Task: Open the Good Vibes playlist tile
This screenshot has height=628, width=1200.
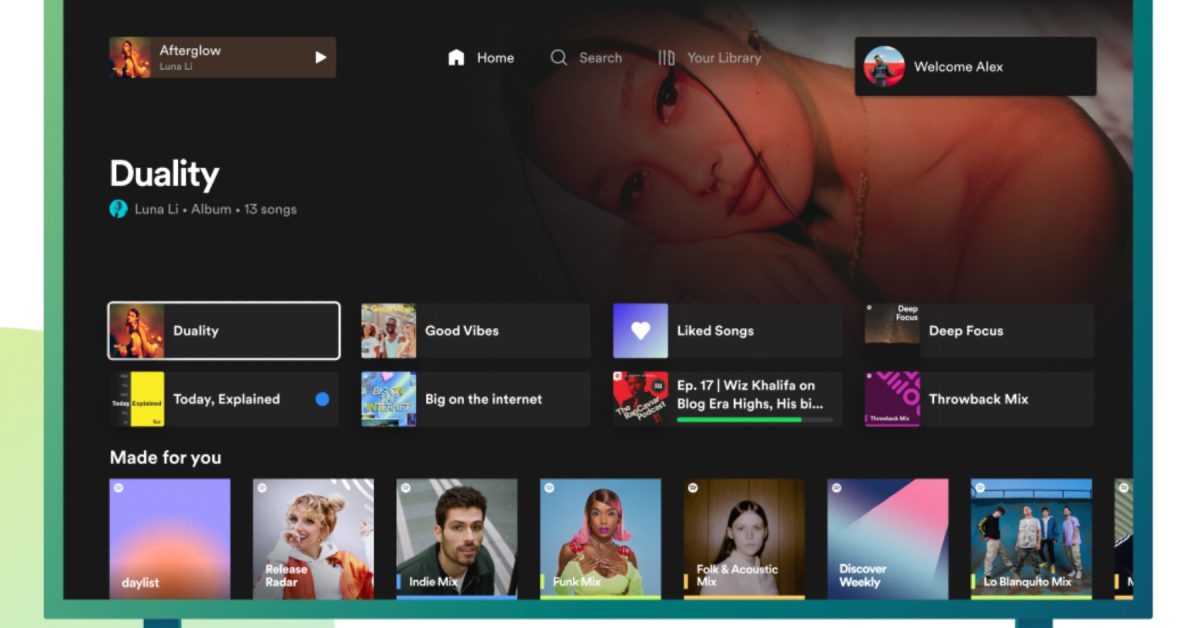Action: point(476,331)
